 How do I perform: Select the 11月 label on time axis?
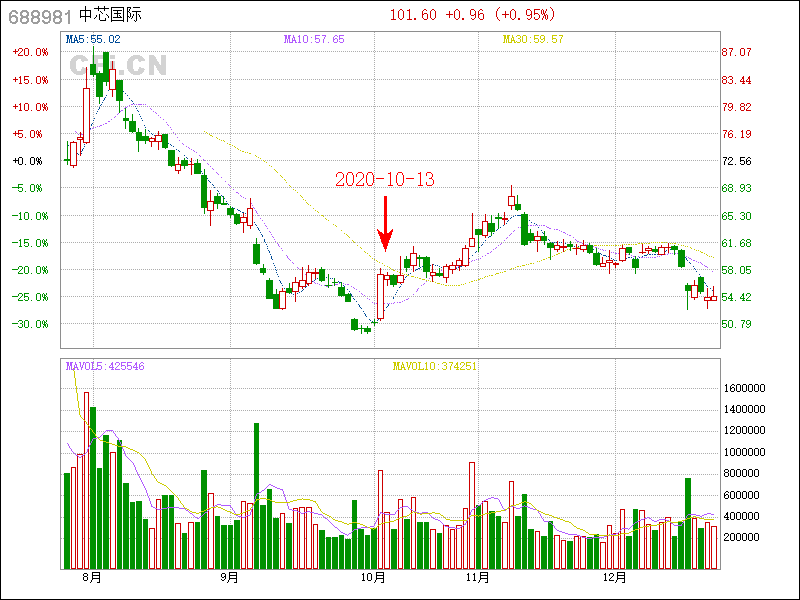point(477,577)
